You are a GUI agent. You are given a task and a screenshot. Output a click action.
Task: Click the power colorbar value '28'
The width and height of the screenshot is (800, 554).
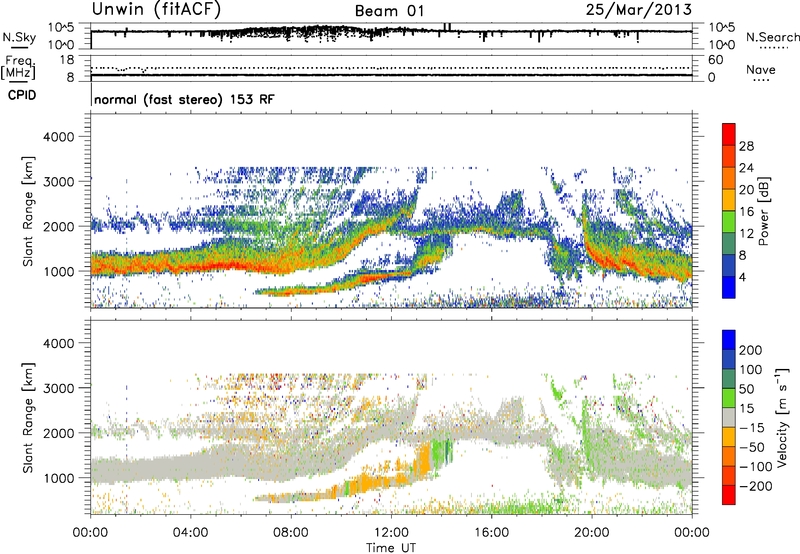click(x=746, y=146)
